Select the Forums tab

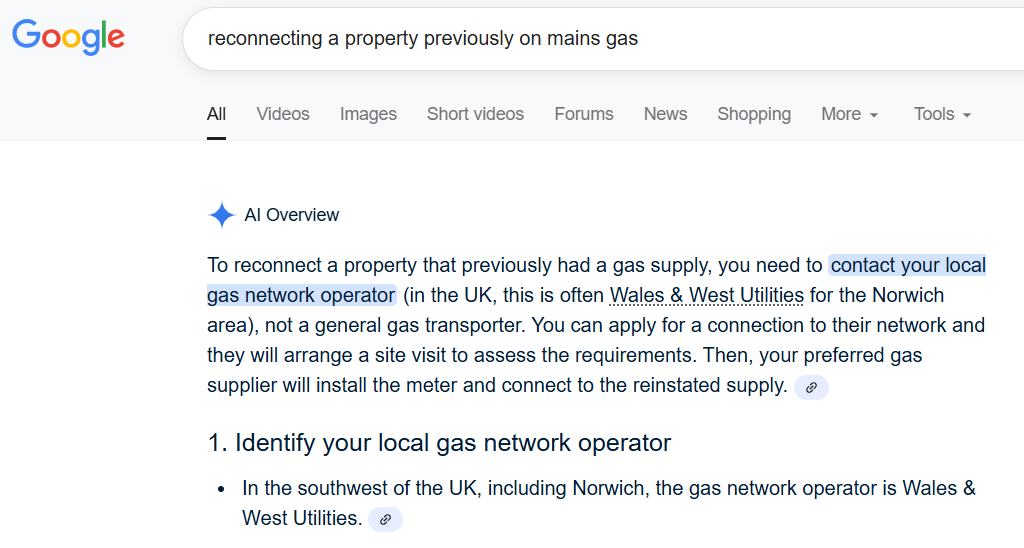(584, 114)
